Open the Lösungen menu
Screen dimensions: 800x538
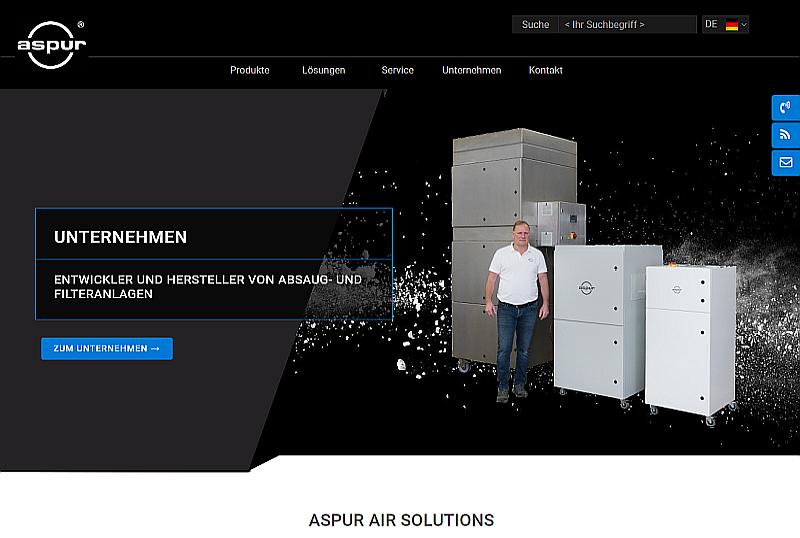point(323,70)
